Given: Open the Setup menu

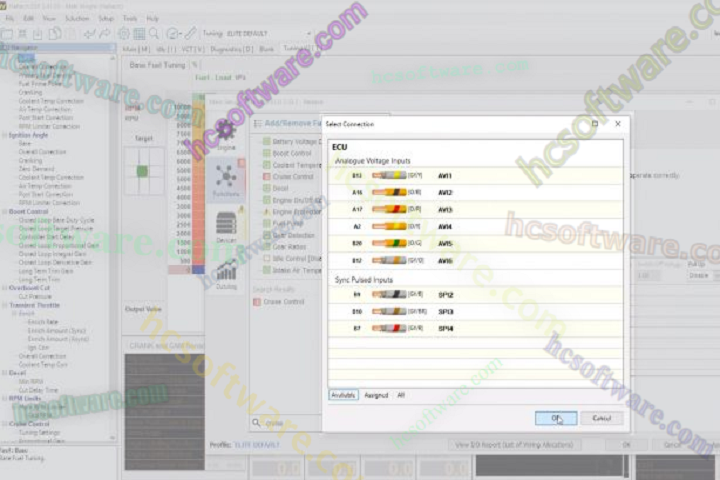Looking at the screenshot, I should tap(106, 18).
